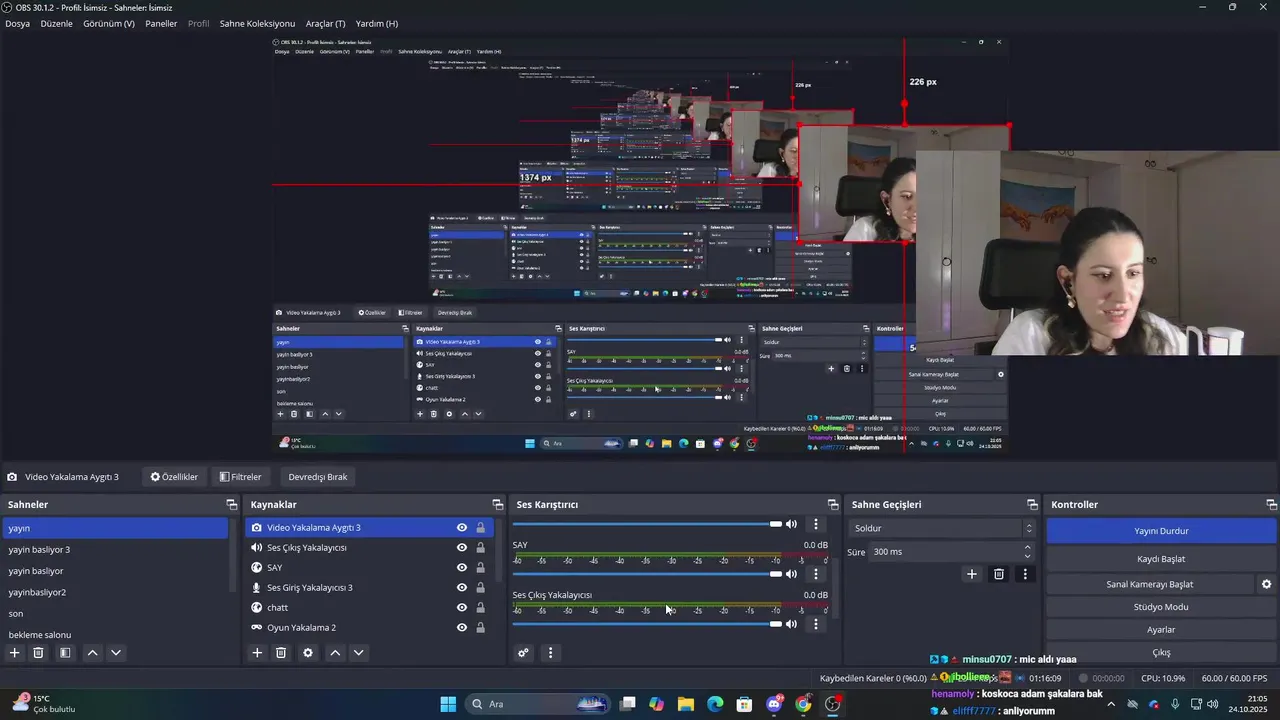Open Google Chrome from taskbar

click(x=803, y=704)
